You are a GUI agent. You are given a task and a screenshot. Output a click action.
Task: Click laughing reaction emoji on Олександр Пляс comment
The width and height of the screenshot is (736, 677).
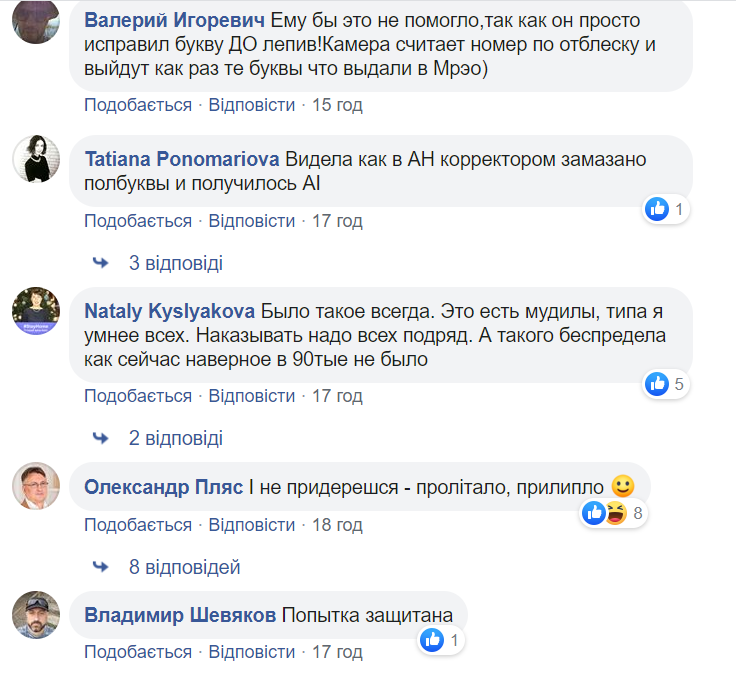click(x=614, y=514)
